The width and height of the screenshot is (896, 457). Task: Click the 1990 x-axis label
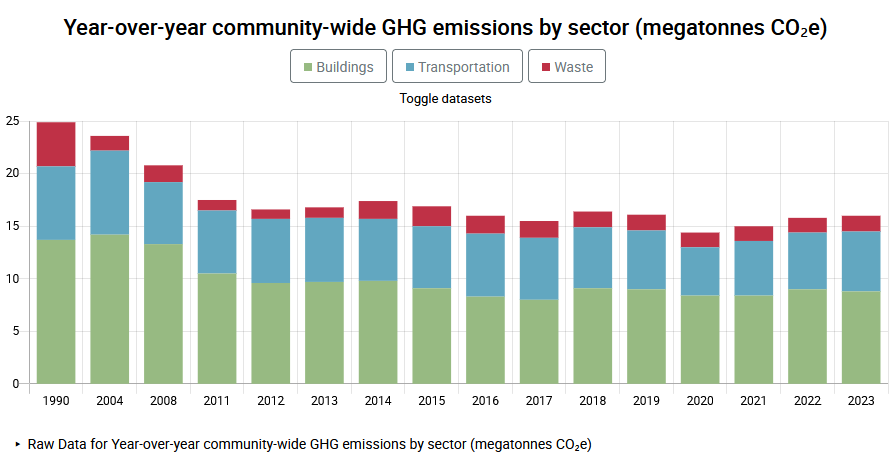point(56,401)
